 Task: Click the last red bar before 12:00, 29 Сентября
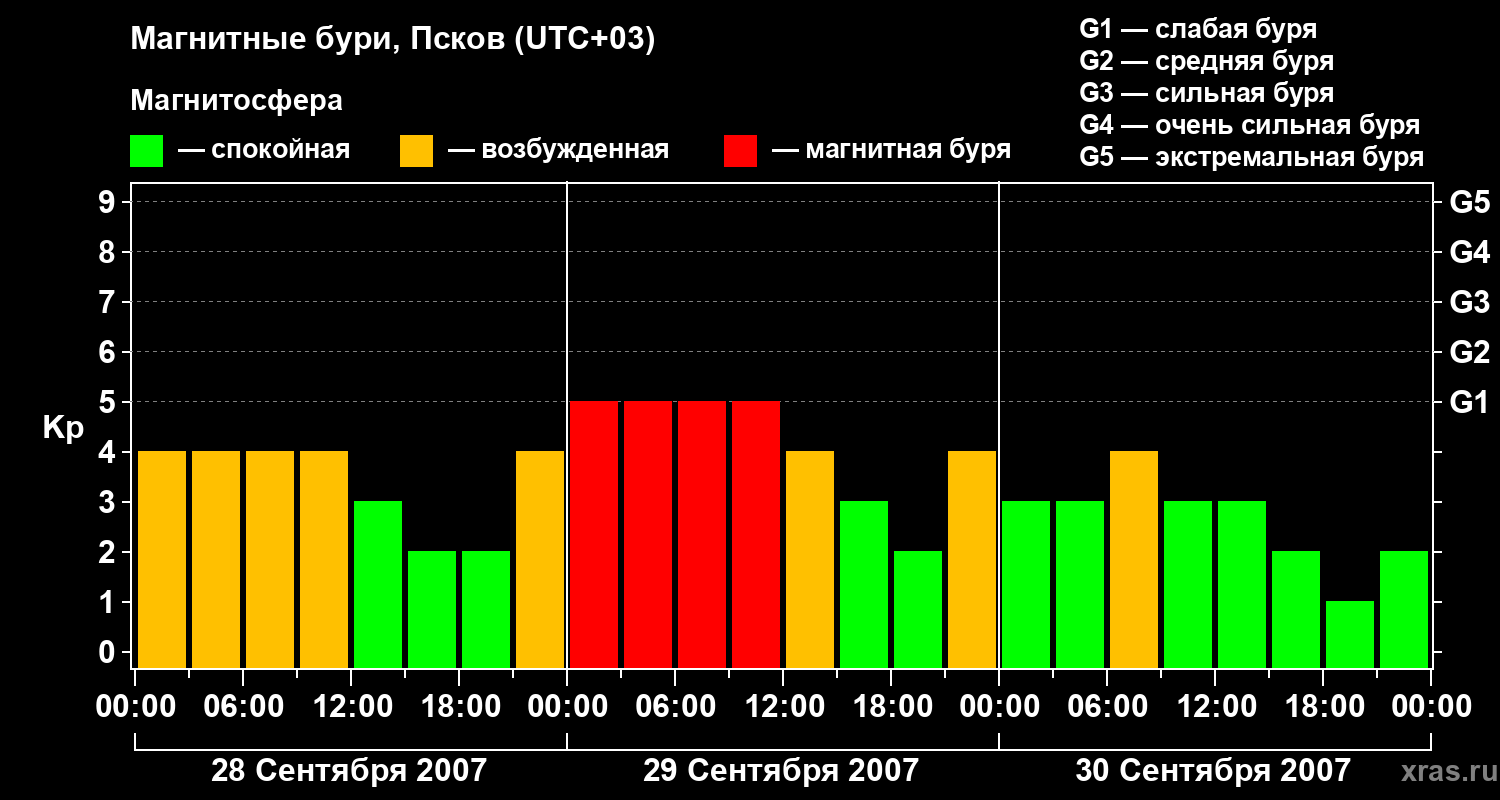pos(756,534)
